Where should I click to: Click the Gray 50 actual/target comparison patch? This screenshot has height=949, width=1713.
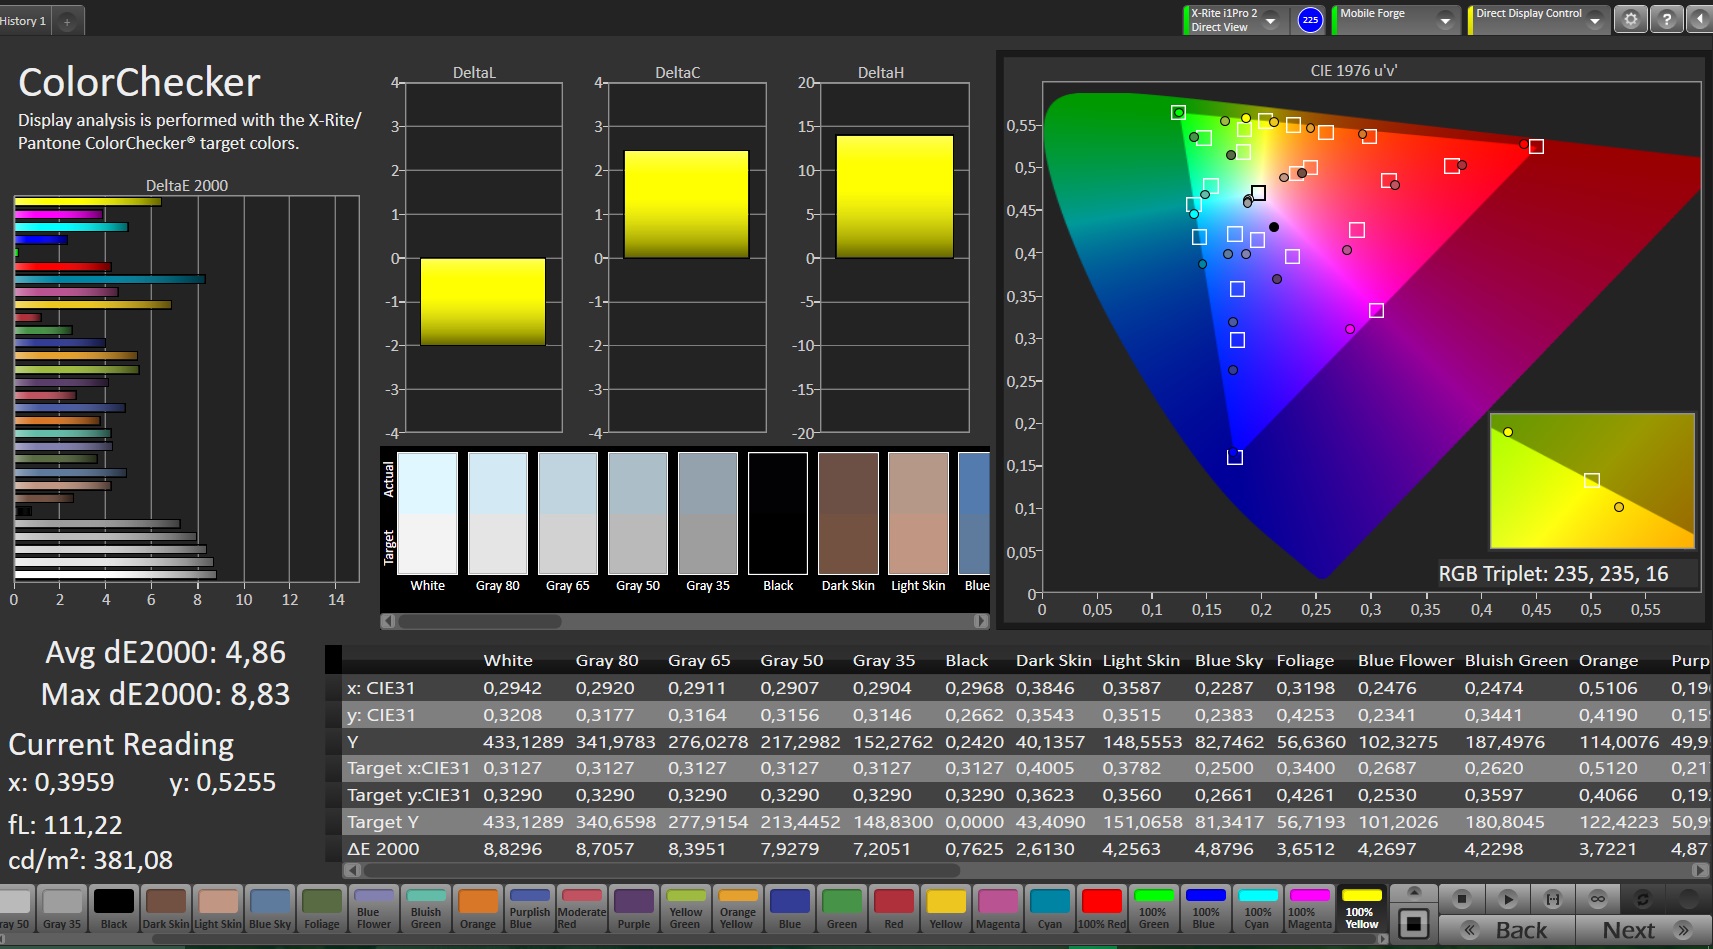(x=638, y=513)
